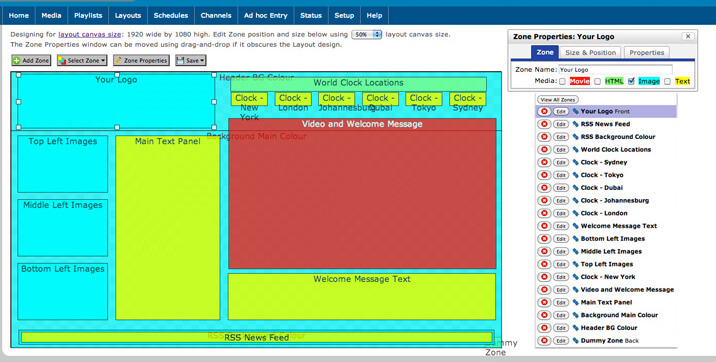This screenshot has height=362, width=716.
Task: Toggle the Image media checkbox
Action: point(632,81)
